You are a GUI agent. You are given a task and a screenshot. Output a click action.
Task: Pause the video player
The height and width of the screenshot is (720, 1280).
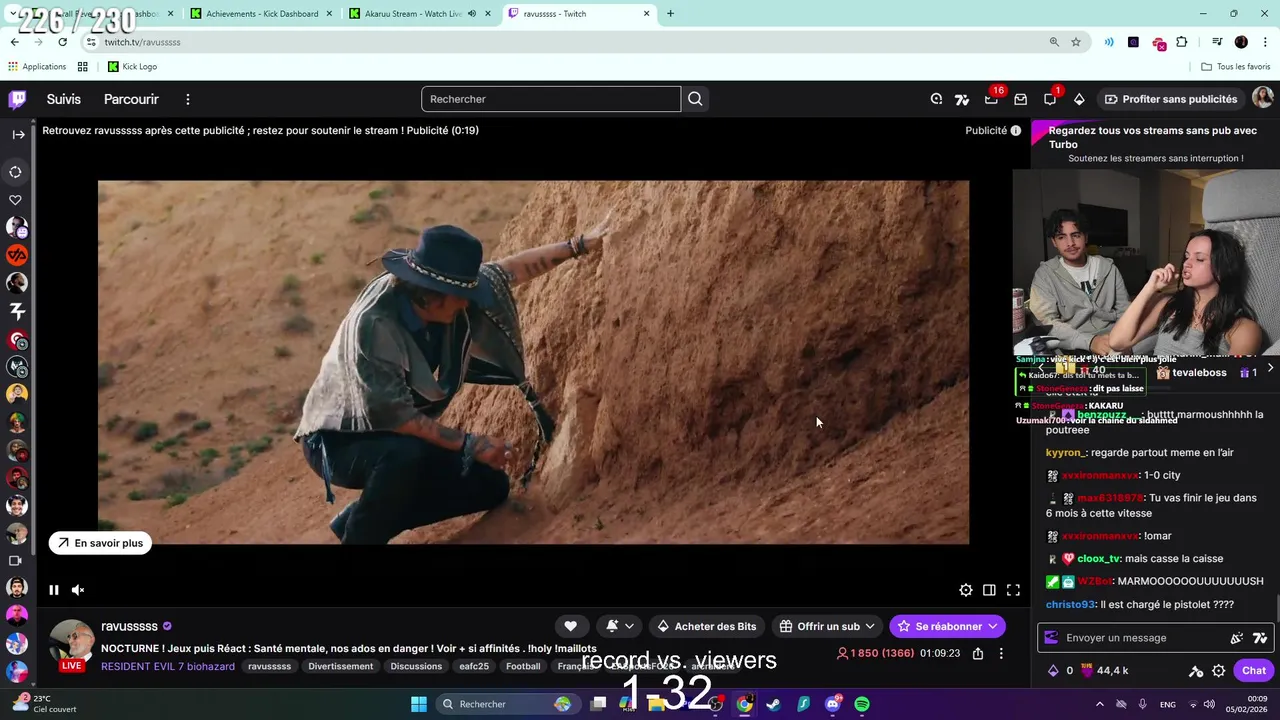(x=54, y=590)
